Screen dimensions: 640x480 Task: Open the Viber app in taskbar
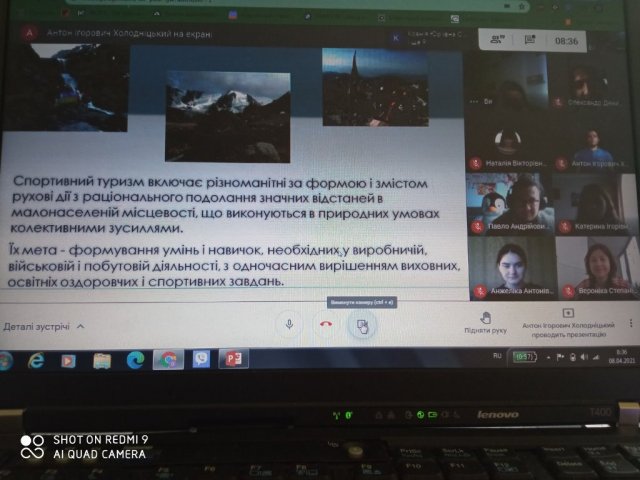coord(200,359)
